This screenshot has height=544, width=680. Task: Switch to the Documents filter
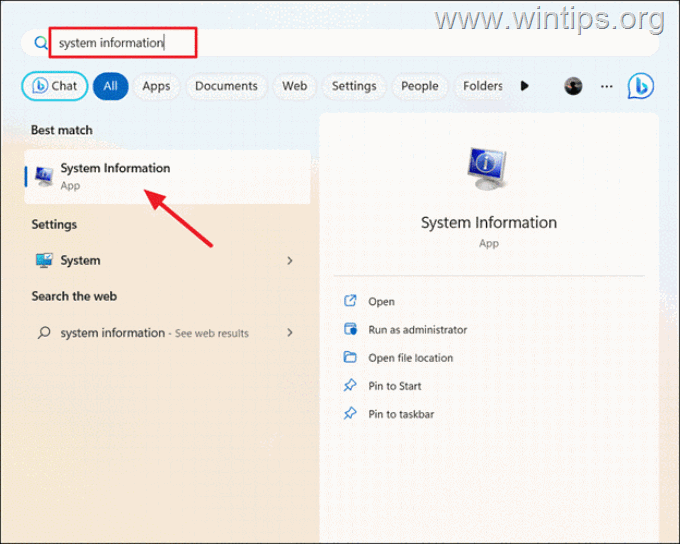226,86
